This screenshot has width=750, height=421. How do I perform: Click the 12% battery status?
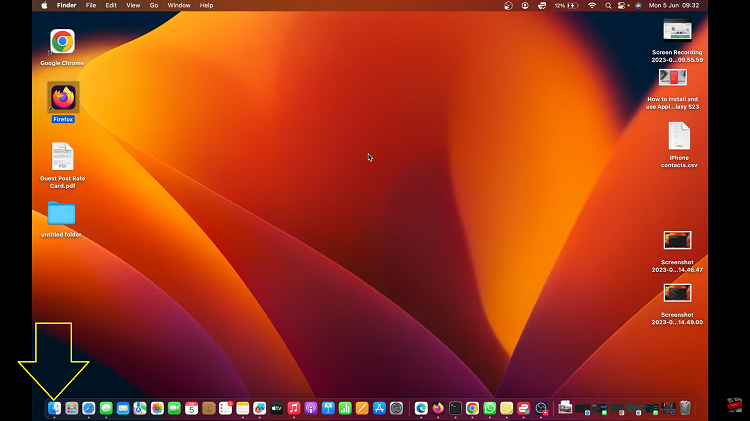point(566,5)
